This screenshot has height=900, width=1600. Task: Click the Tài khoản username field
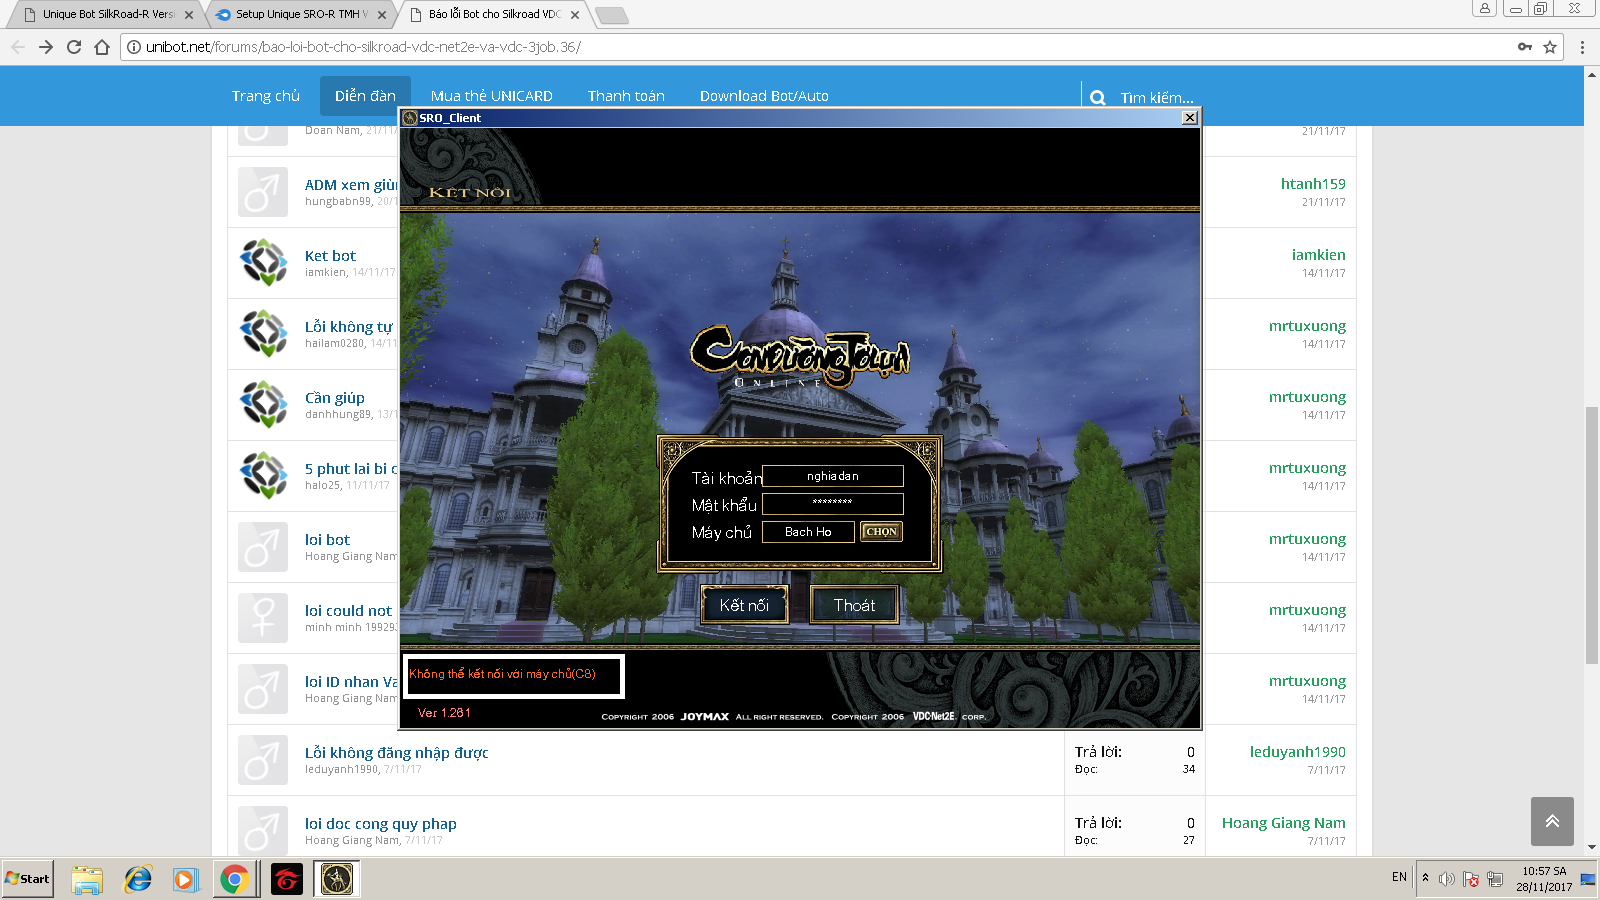pyautogui.click(x=833, y=476)
